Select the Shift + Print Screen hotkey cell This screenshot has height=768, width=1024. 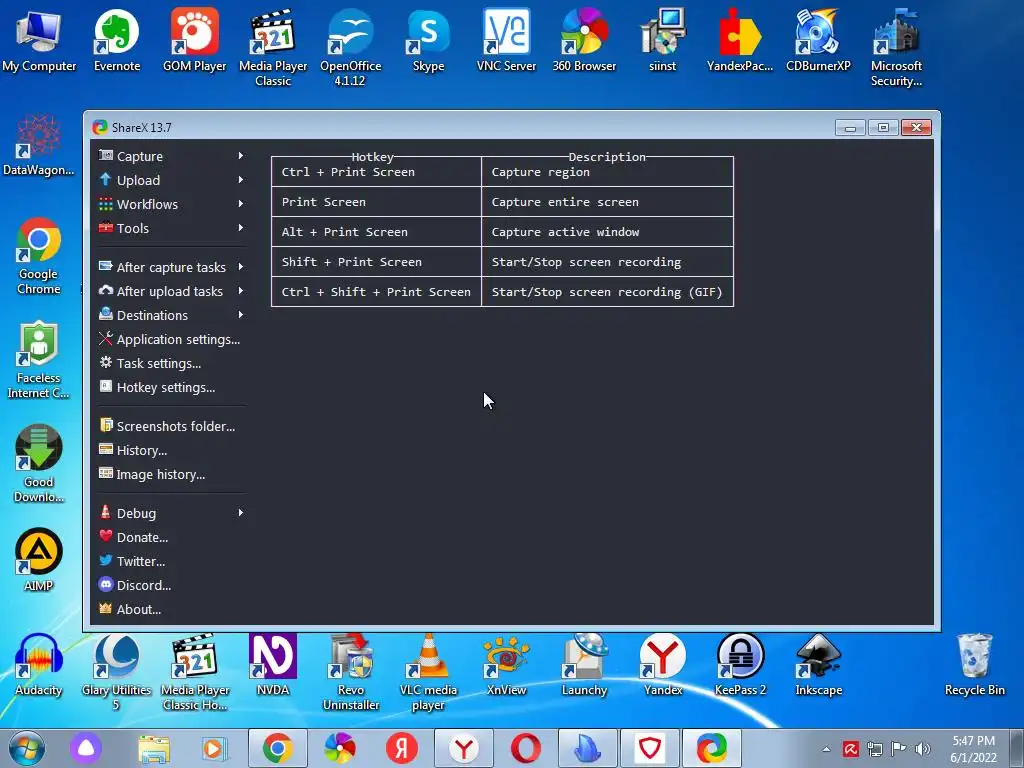pyautogui.click(x=376, y=262)
